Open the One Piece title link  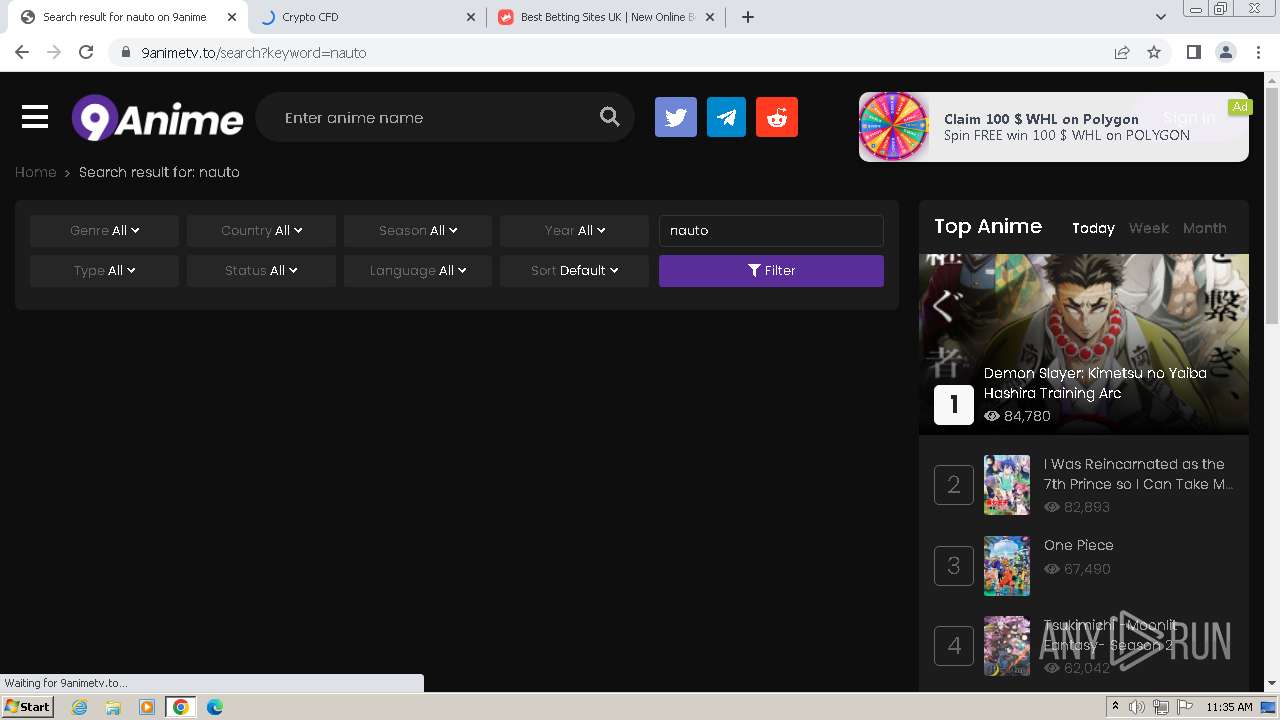tap(1078, 545)
